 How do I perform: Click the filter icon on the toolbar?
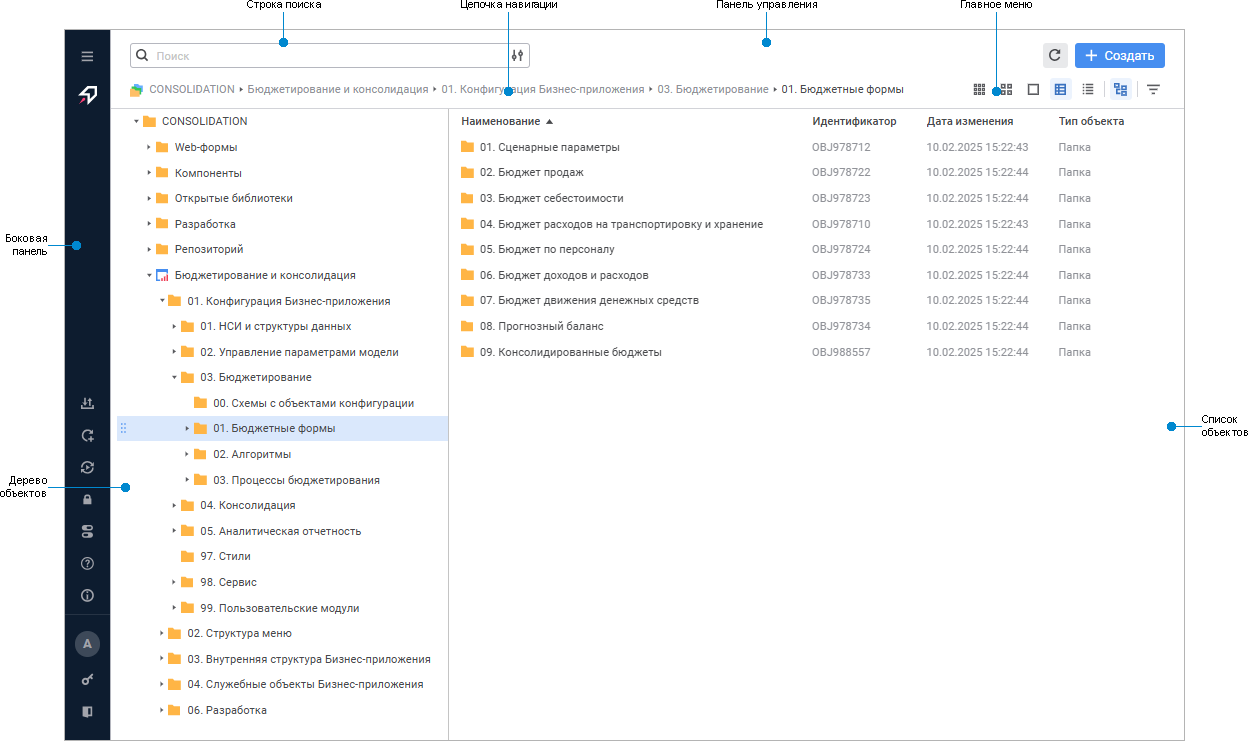[1154, 88]
